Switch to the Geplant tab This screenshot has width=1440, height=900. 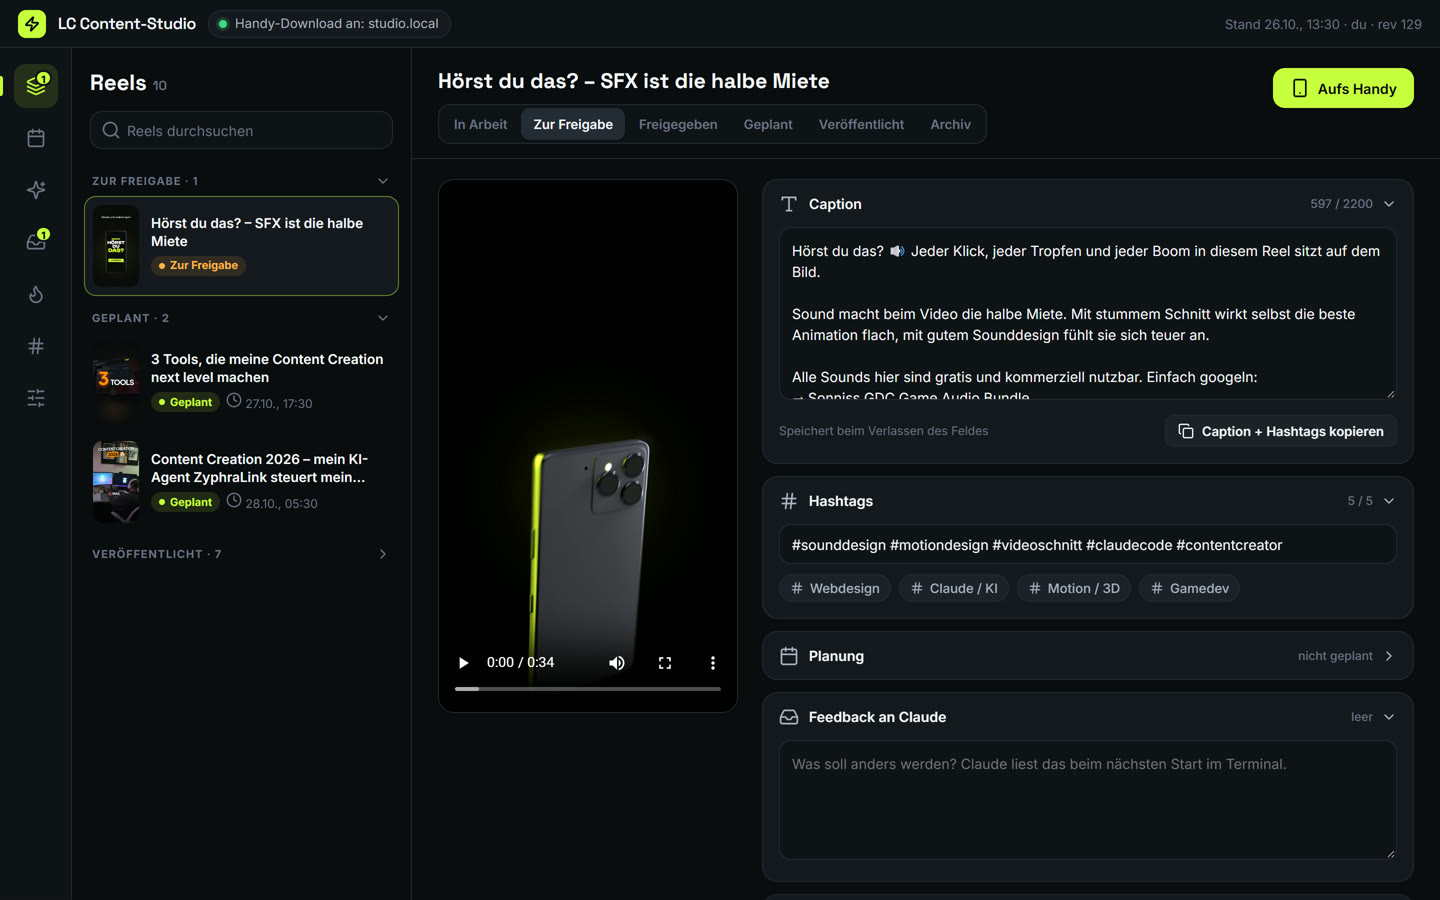pyautogui.click(x=768, y=124)
